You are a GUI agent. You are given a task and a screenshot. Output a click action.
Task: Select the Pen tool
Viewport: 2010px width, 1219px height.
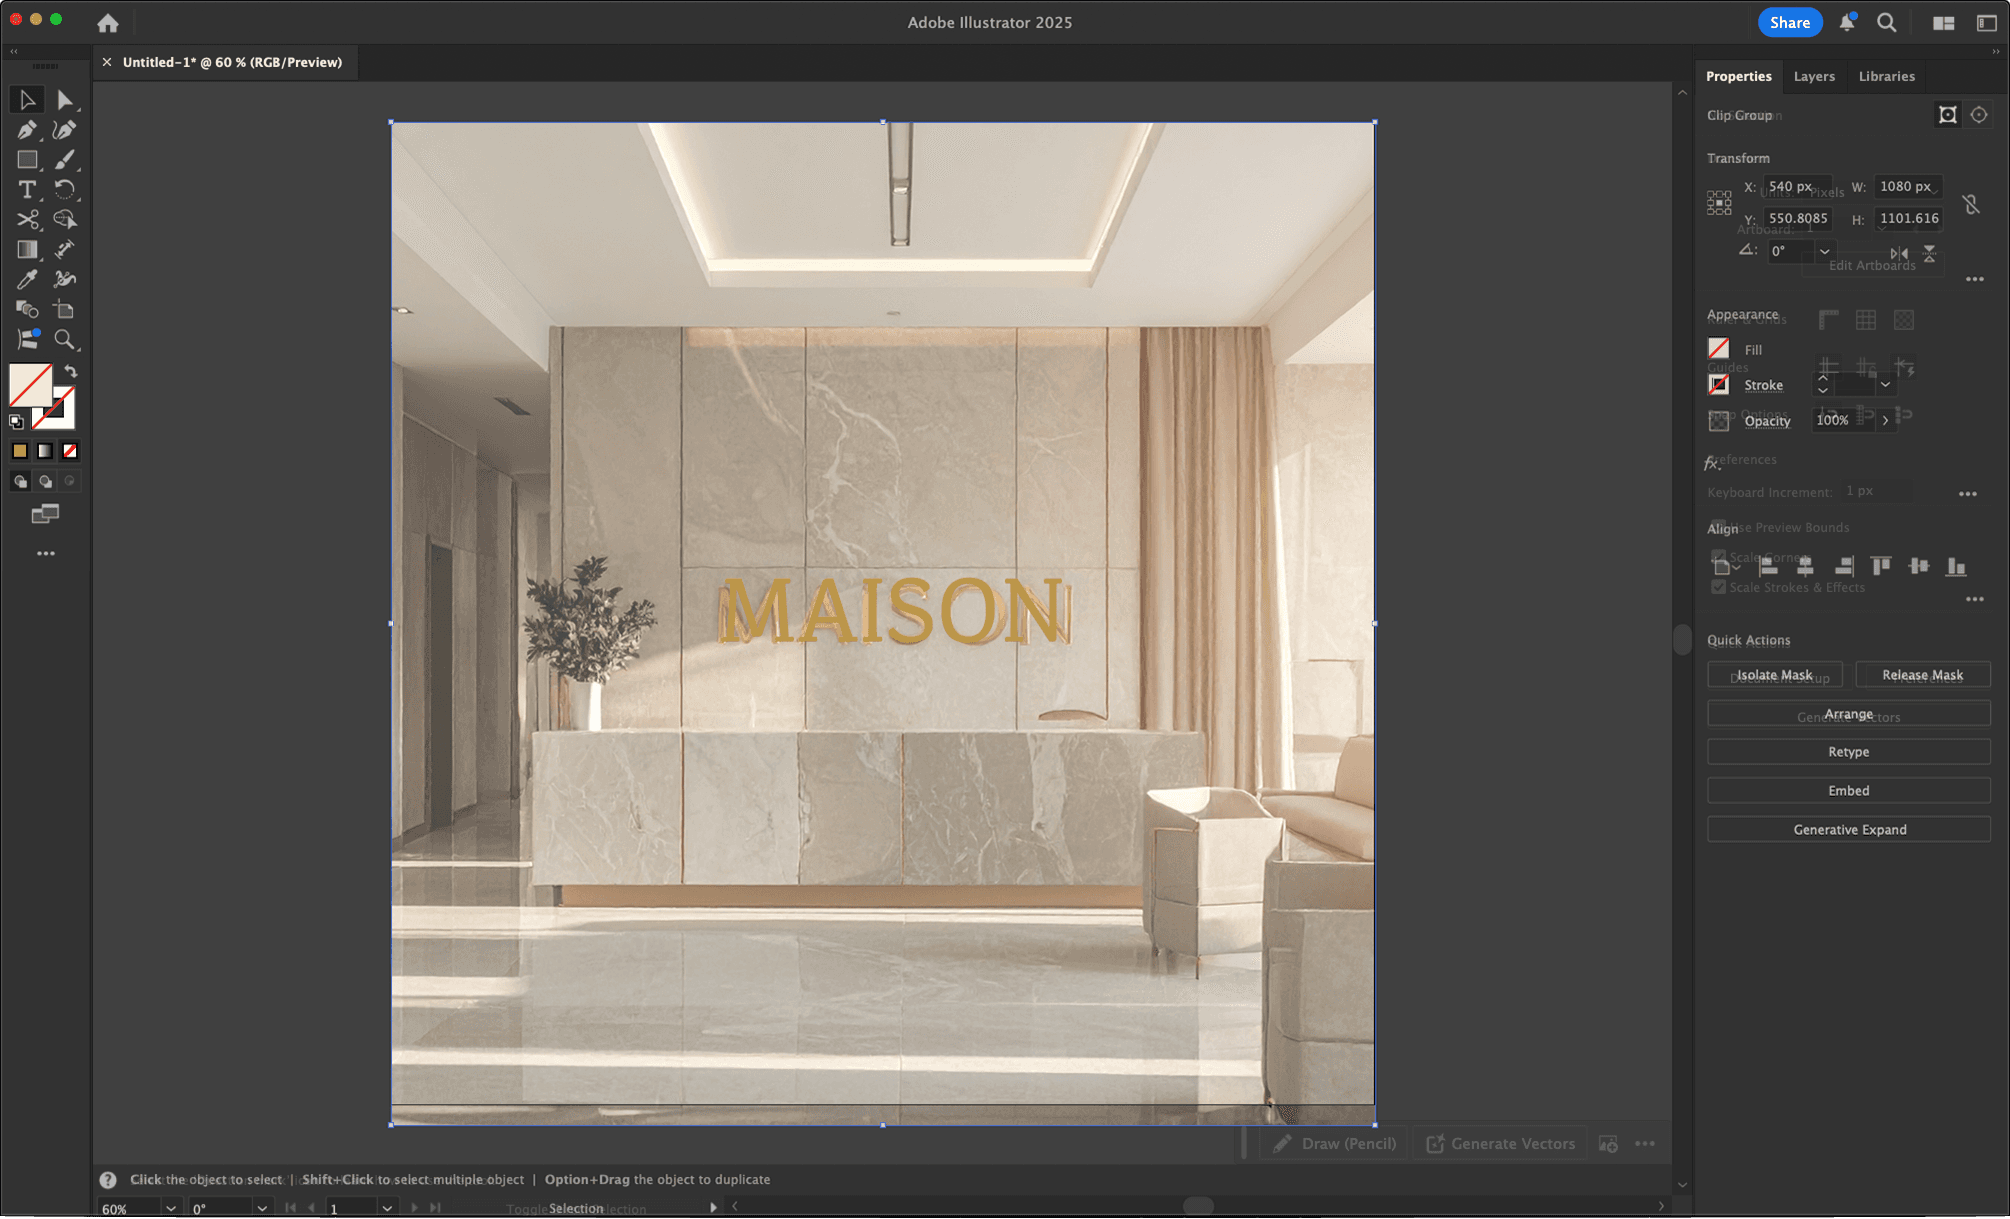27,130
